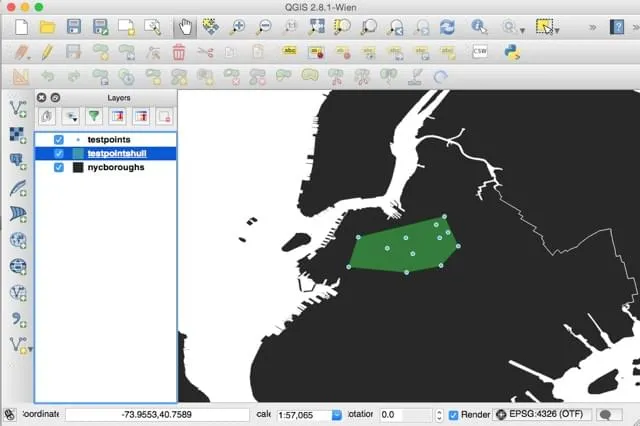640x426 pixels.
Task: Click the EPSG:4326 (OTF) CRS button
Action: pyautogui.click(x=542, y=415)
